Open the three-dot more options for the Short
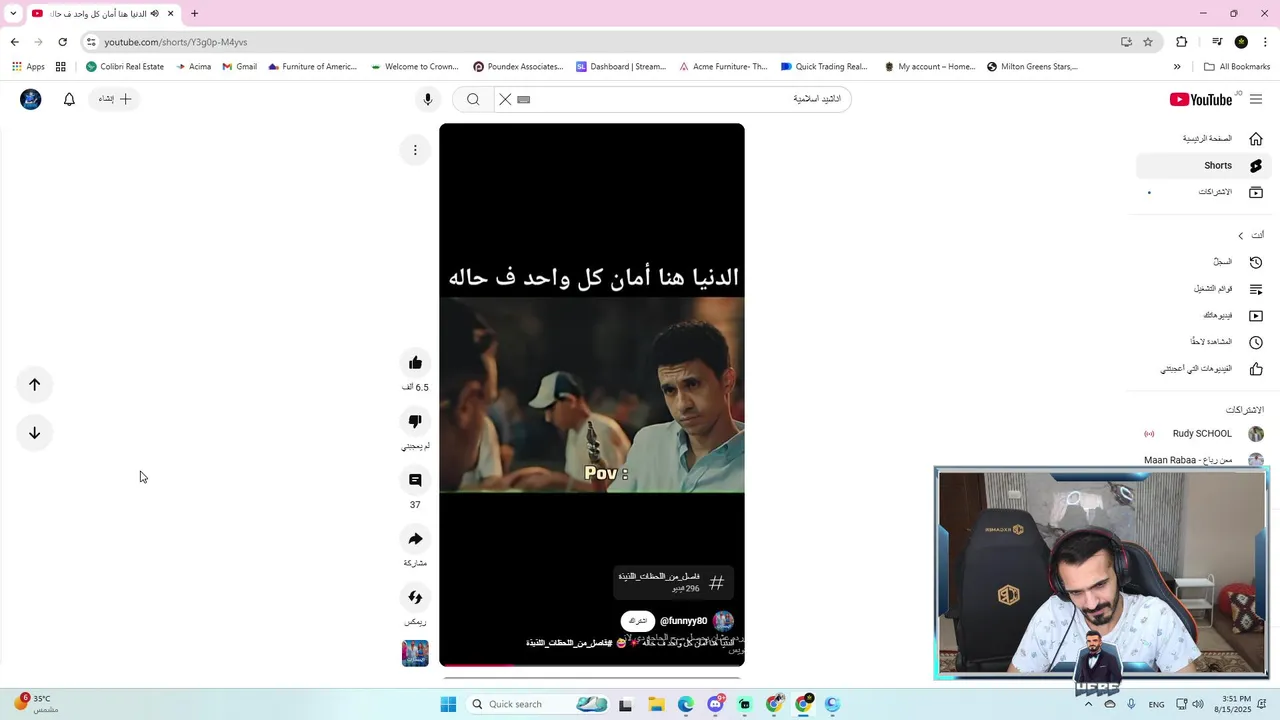The height and width of the screenshot is (720, 1280). click(415, 150)
